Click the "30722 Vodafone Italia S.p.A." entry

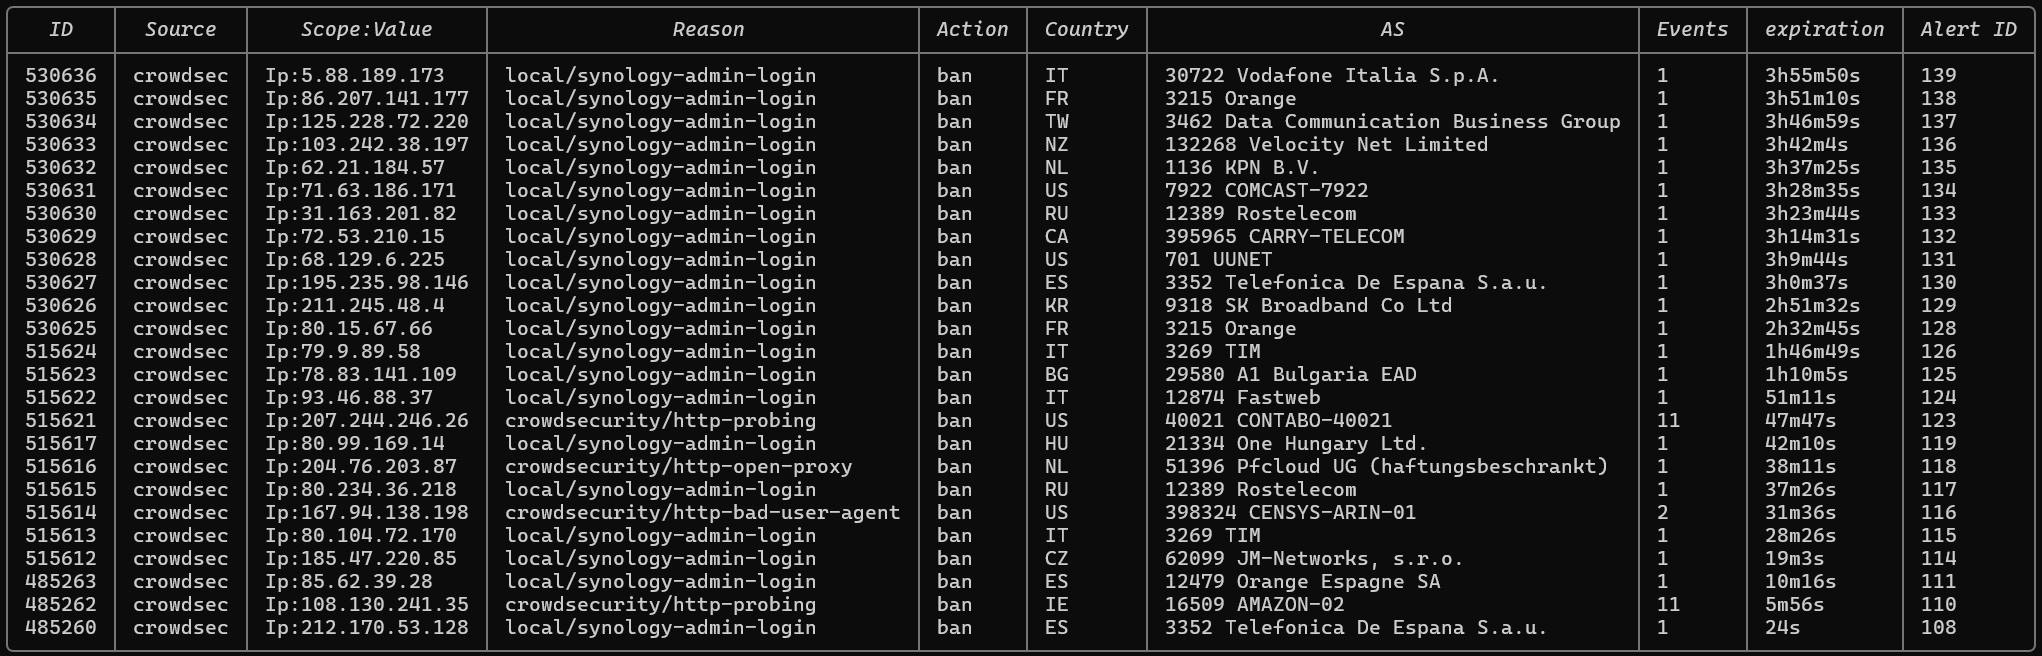click(1332, 76)
